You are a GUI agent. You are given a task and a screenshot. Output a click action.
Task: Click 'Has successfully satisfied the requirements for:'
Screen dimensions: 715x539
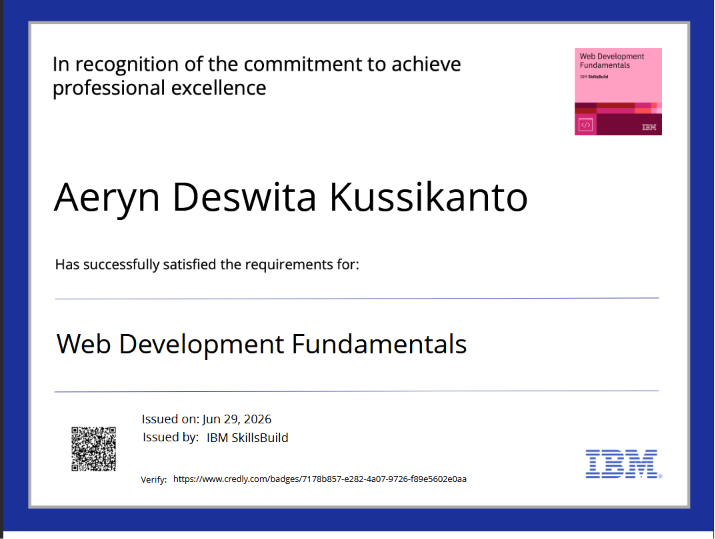click(x=207, y=264)
